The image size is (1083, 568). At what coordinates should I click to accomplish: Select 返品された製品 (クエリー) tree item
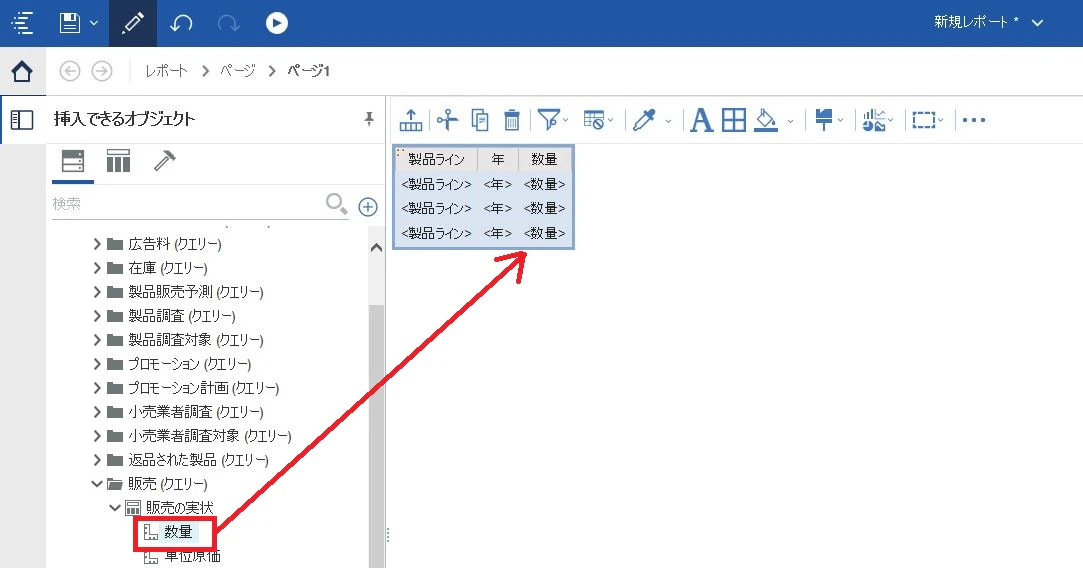tap(198, 460)
